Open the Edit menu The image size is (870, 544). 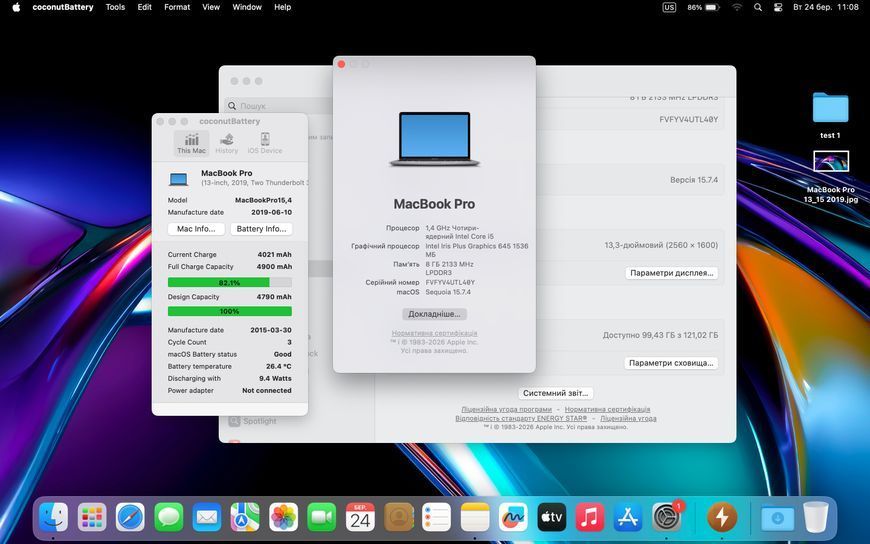pos(145,7)
